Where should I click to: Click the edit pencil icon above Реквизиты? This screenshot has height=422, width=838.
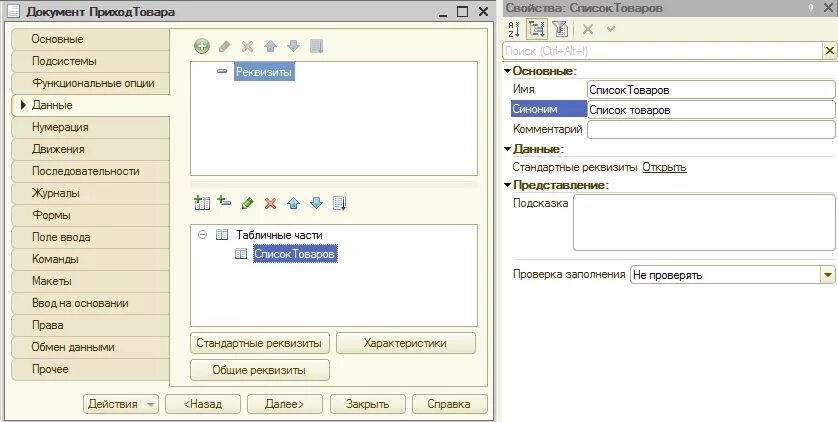click(x=224, y=46)
